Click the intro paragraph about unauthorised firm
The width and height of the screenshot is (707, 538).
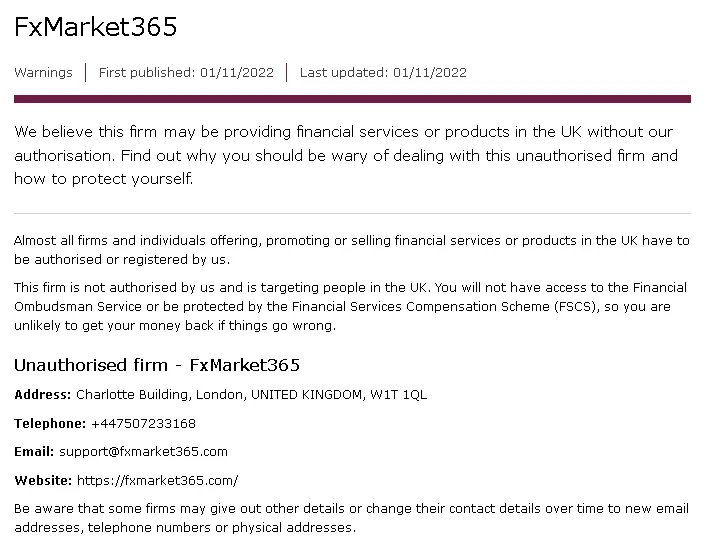(x=346, y=155)
